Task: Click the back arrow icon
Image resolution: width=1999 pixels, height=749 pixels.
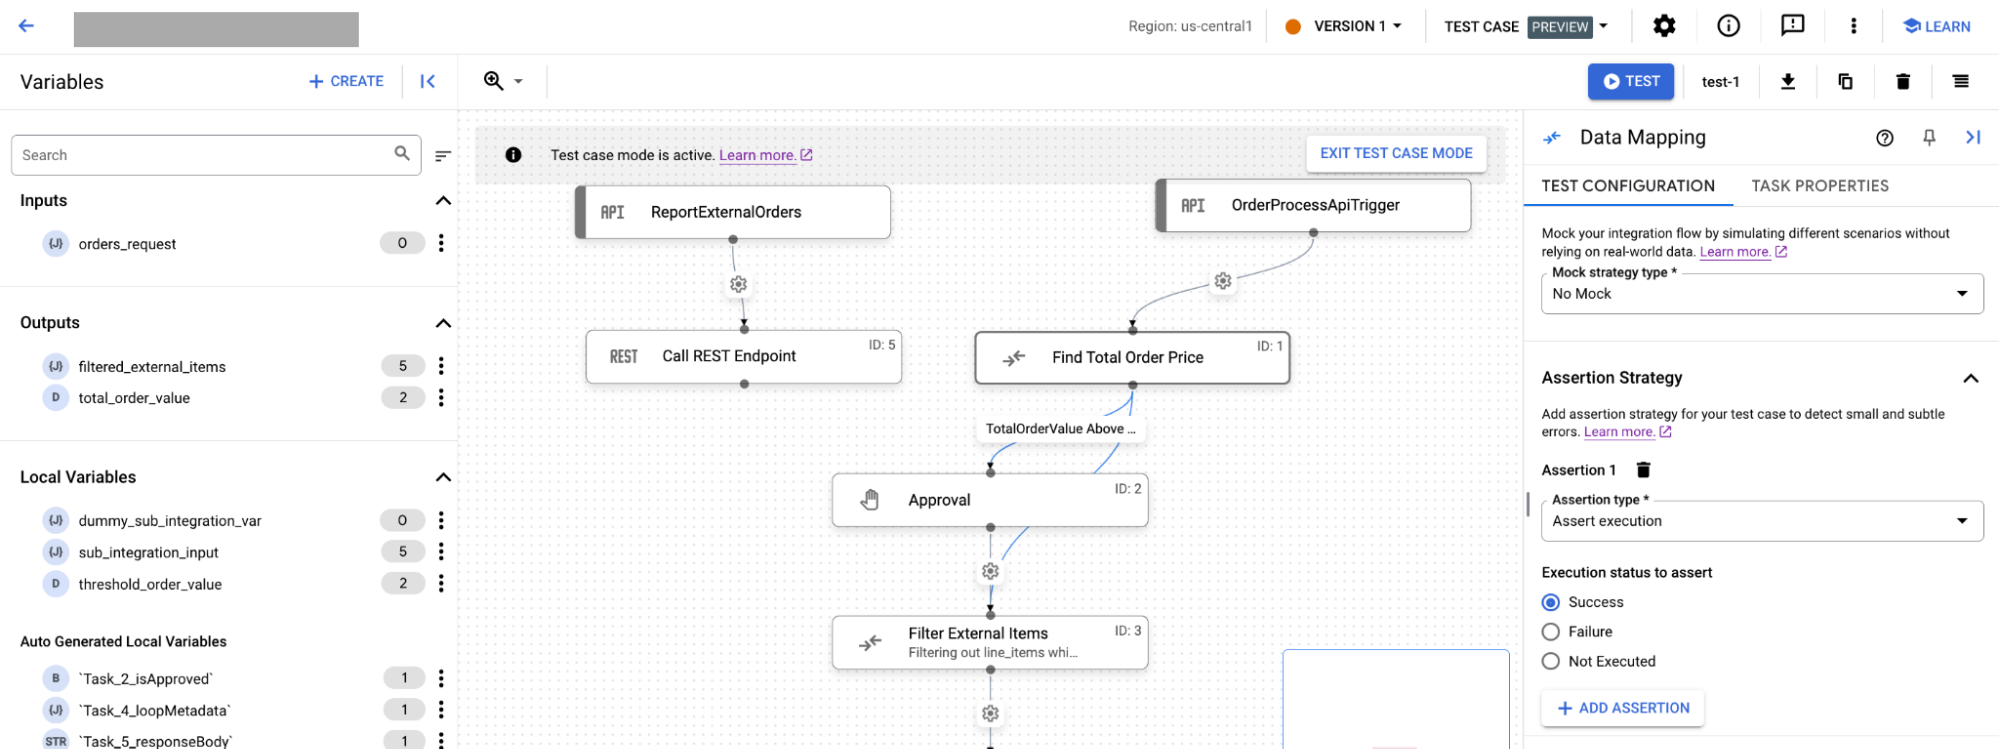Action: 26,26
